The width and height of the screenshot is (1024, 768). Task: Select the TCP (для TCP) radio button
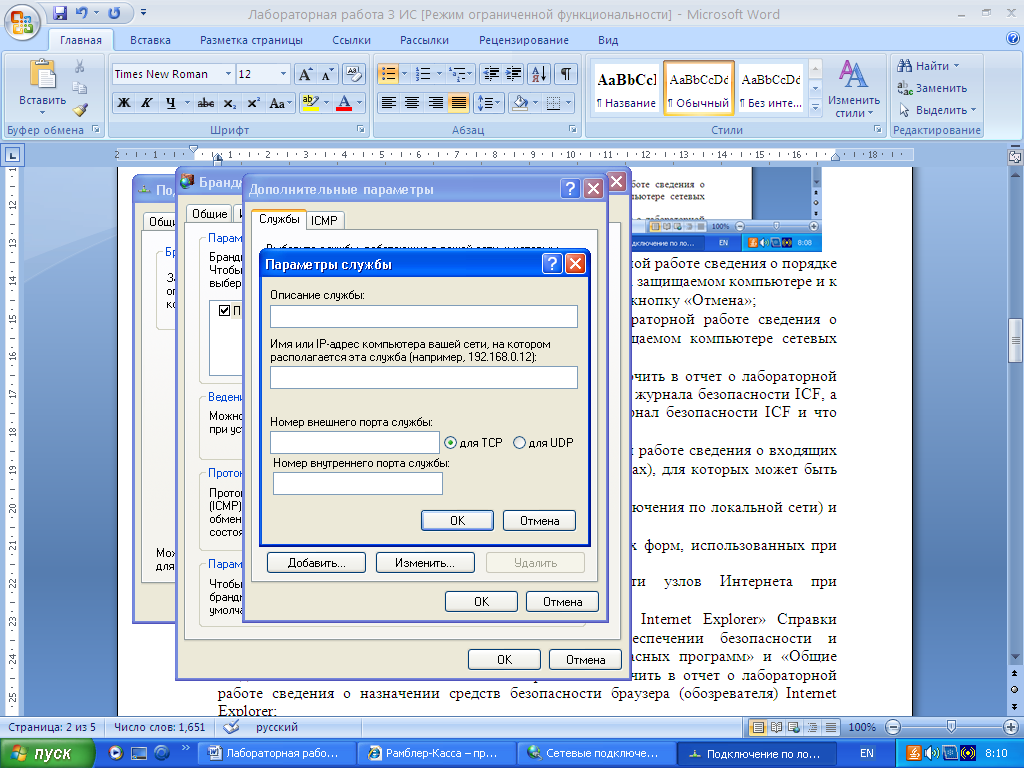click(x=451, y=443)
